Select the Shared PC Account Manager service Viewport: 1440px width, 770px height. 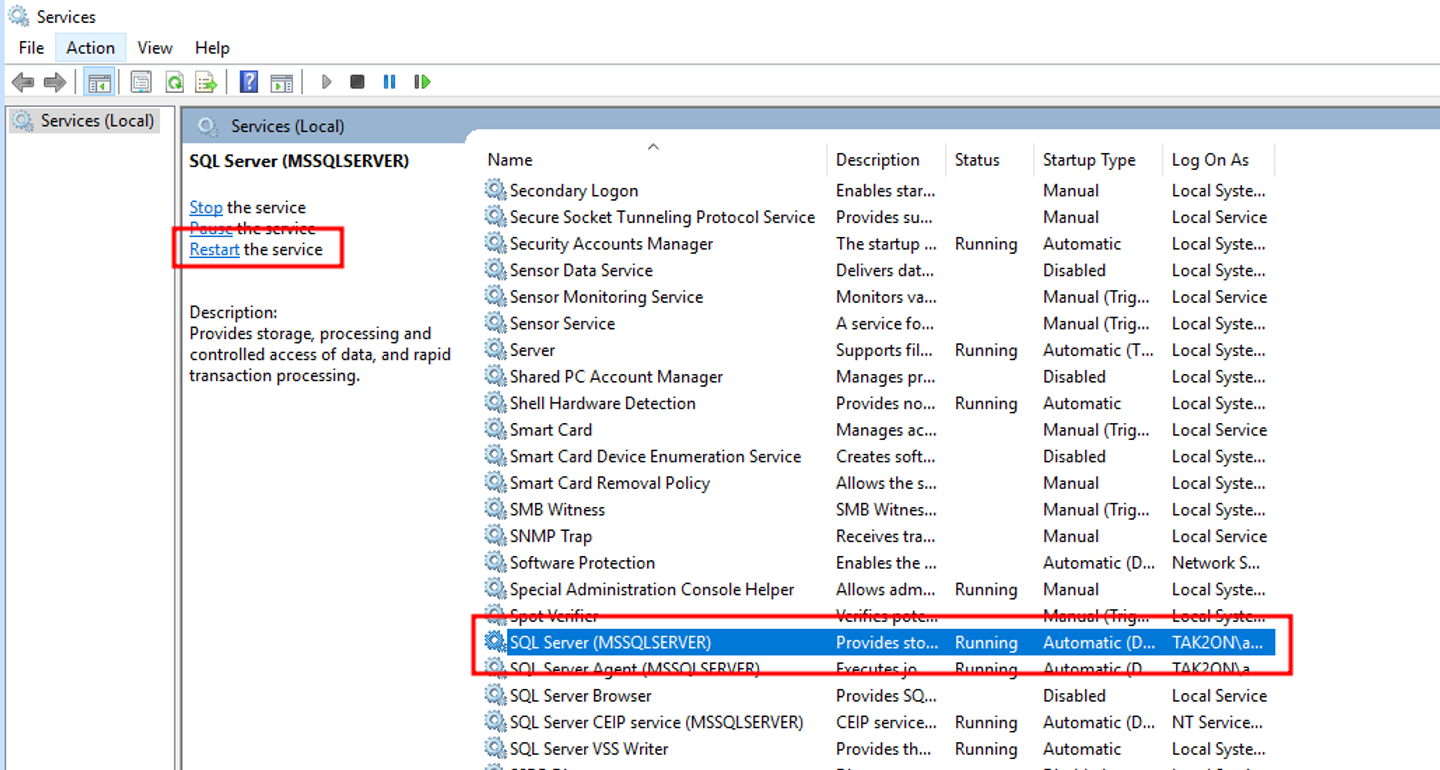coord(878,376)
